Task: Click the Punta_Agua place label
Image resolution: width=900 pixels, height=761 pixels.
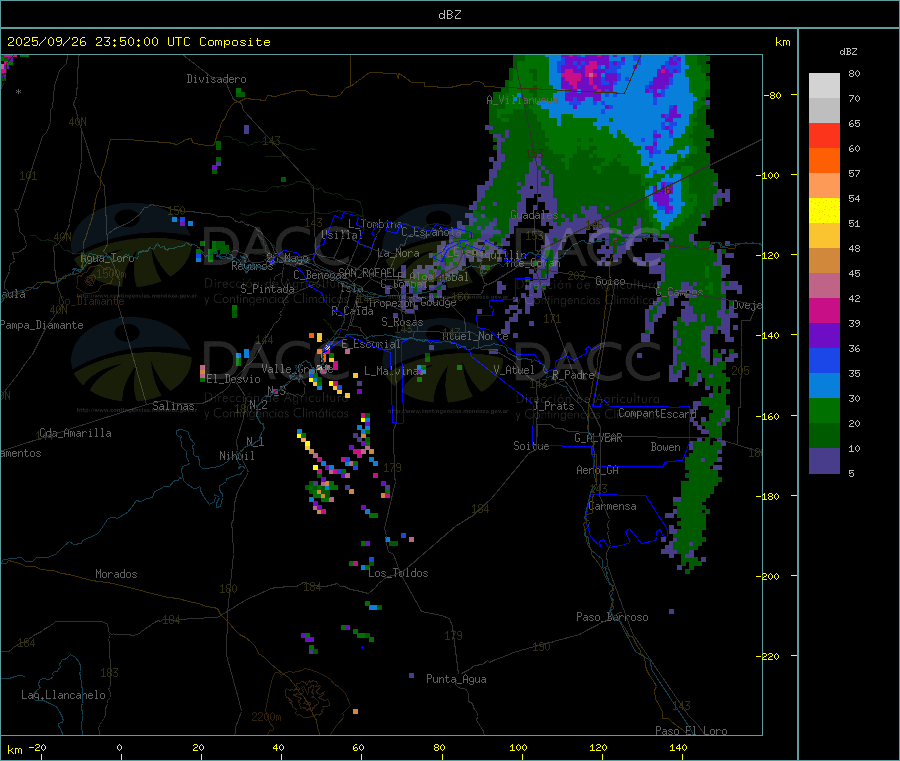Action: point(456,680)
